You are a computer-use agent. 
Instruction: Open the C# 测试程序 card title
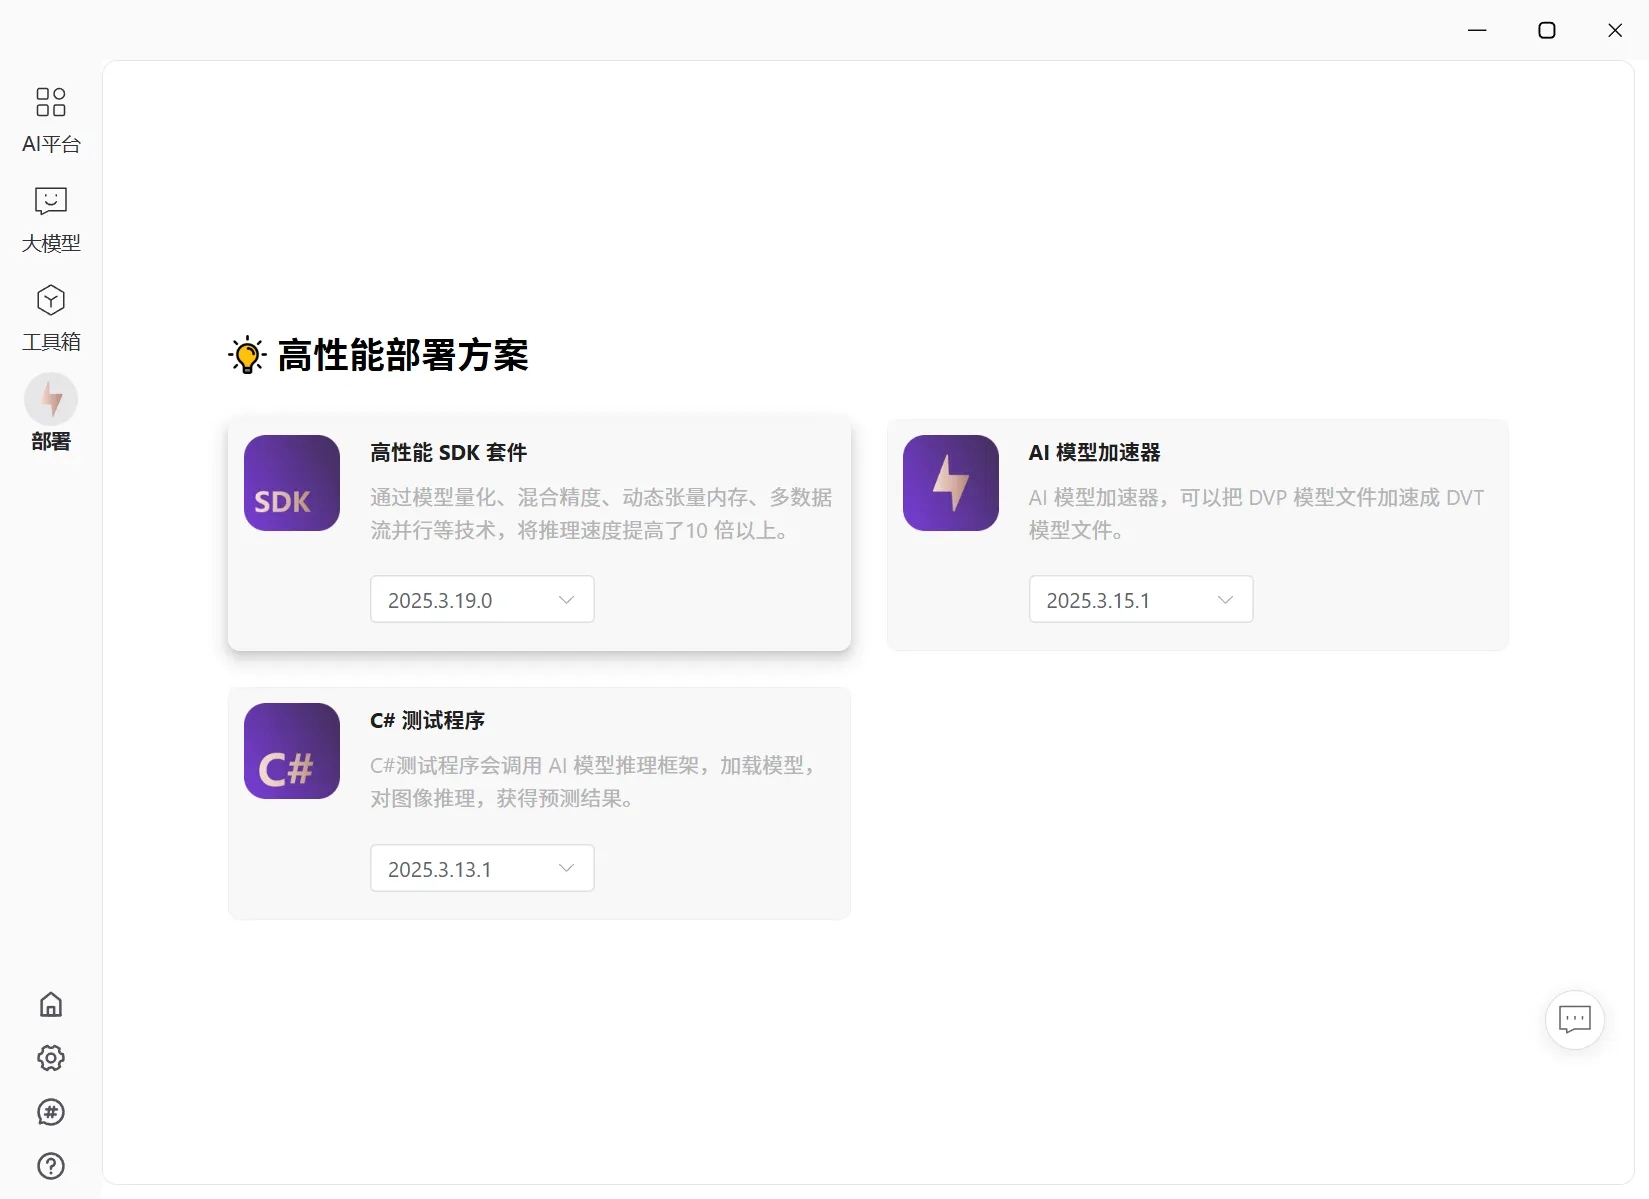[x=428, y=721]
